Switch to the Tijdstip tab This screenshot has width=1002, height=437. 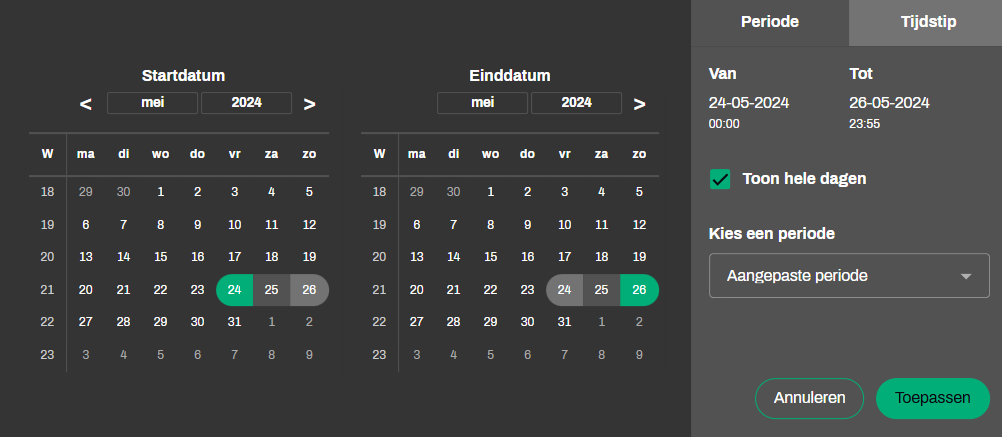point(925,22)
